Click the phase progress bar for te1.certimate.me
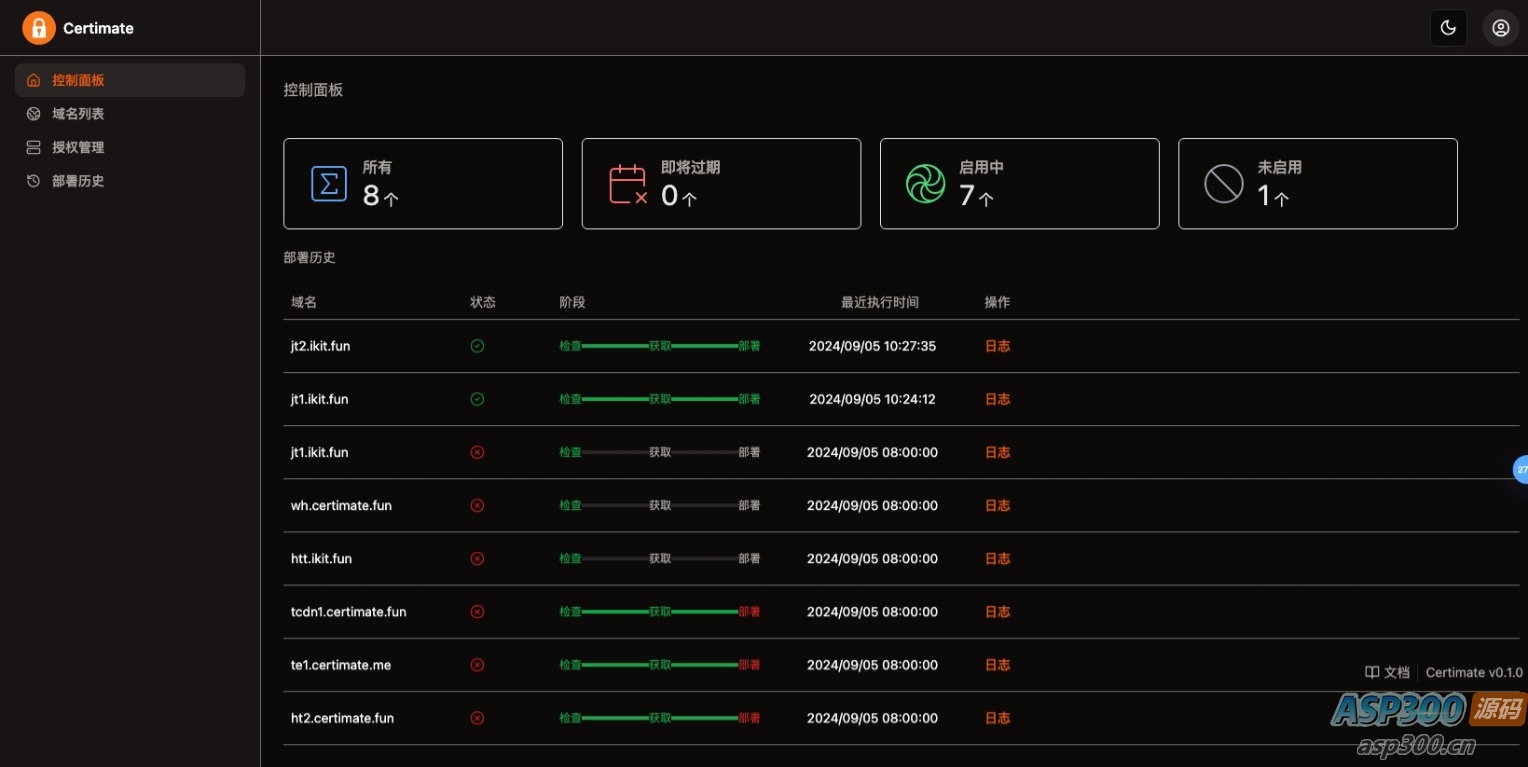The image size is (1528, 767). click(x=660, y=665)
